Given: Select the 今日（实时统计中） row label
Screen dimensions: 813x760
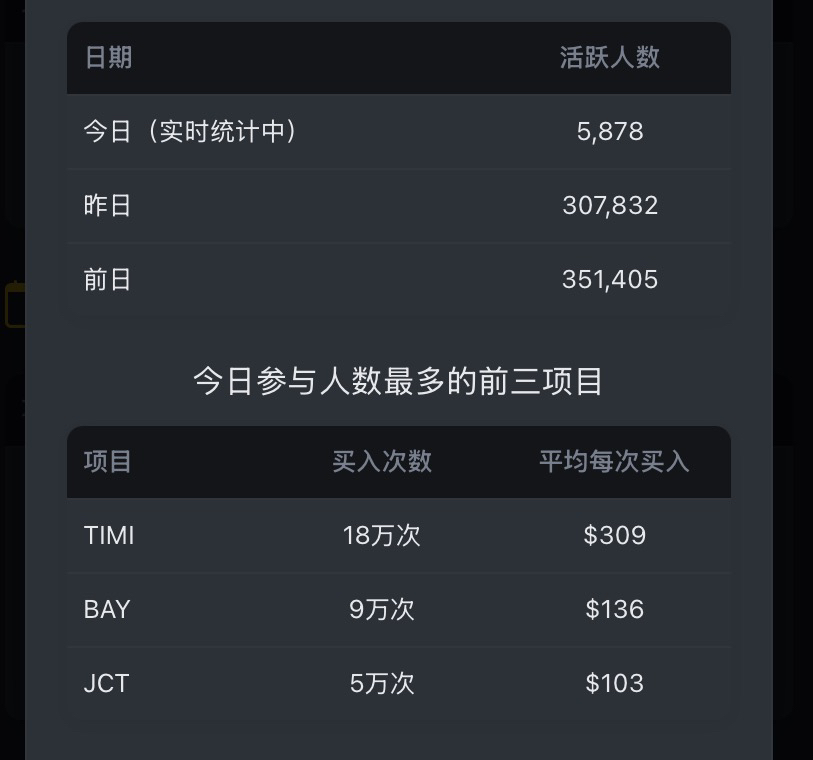Looking at the screenshot, I should (190, 132).
